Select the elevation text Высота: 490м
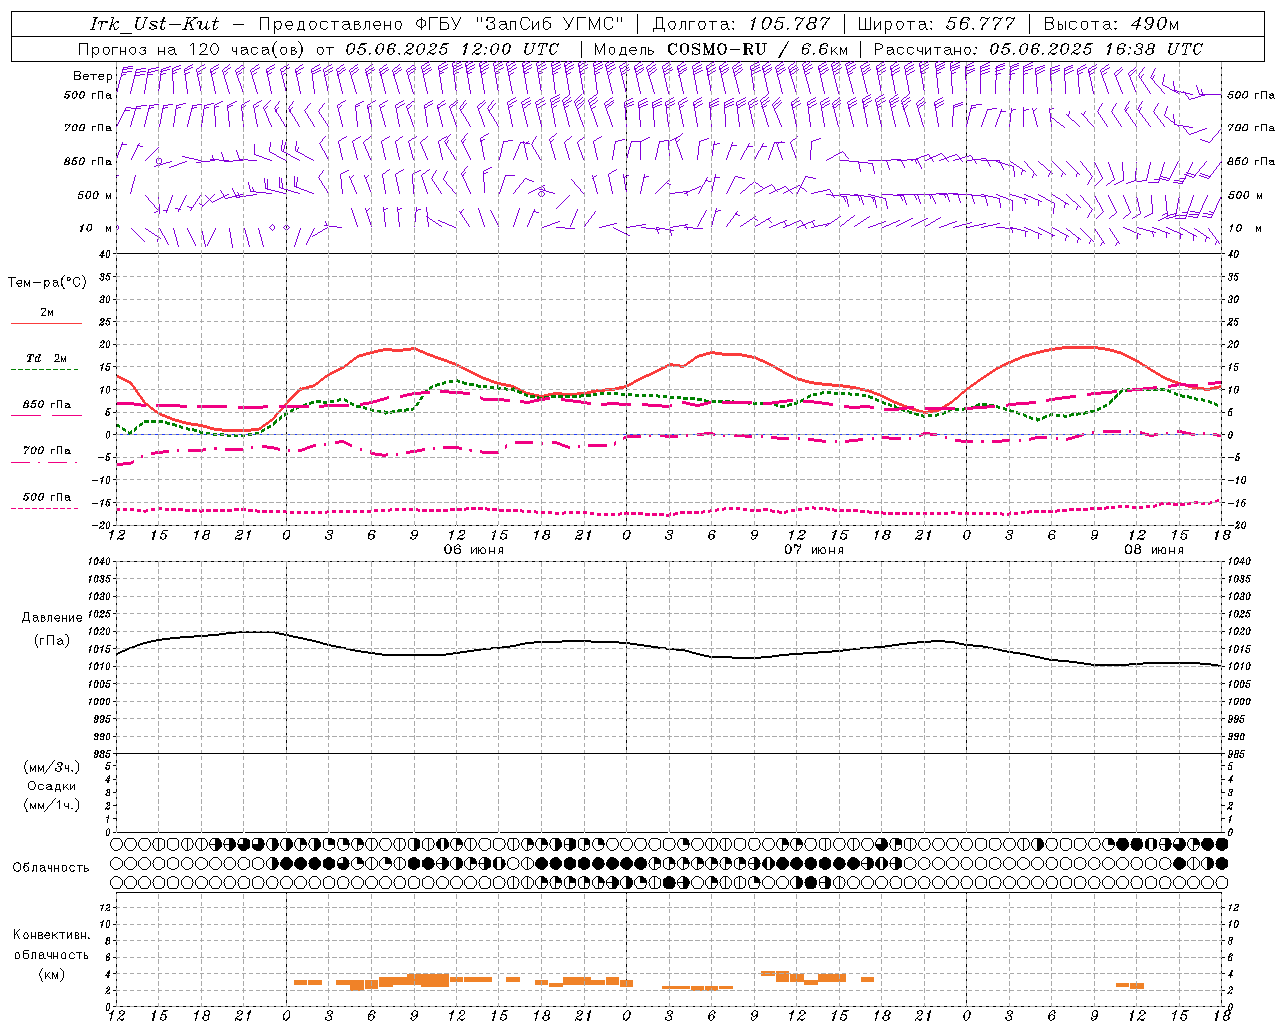Screen dimensions: 1280x1024 (1111, 24)
